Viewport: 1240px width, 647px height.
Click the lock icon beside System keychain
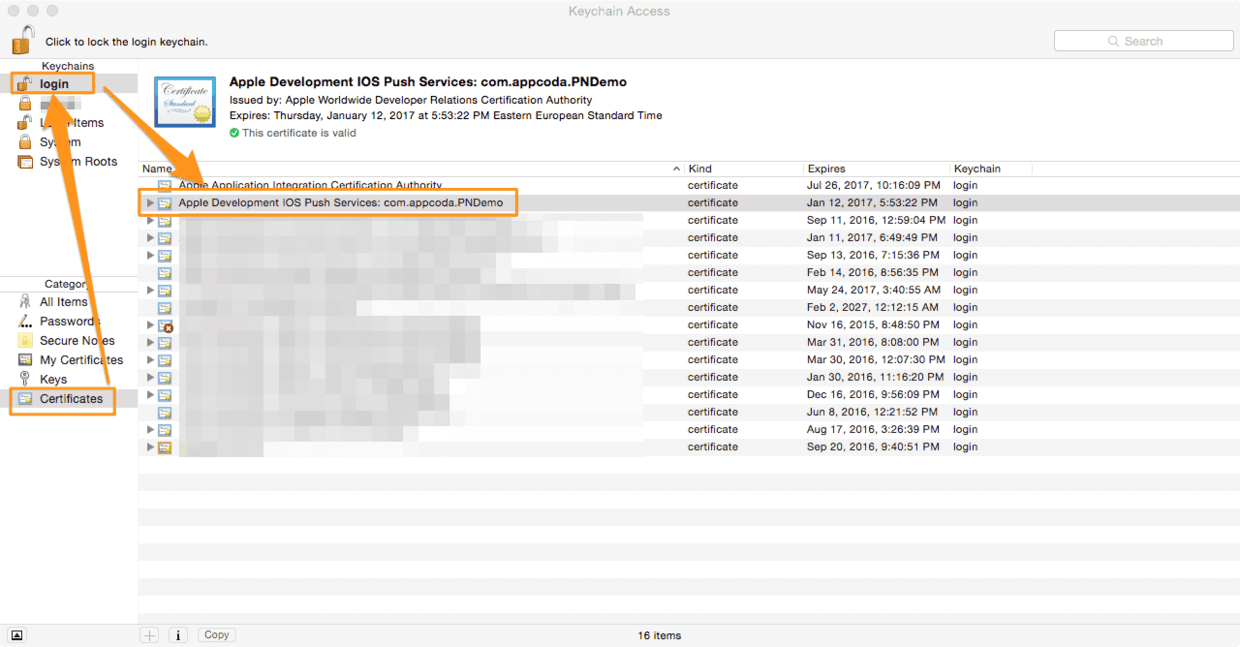tap(25, 142)
